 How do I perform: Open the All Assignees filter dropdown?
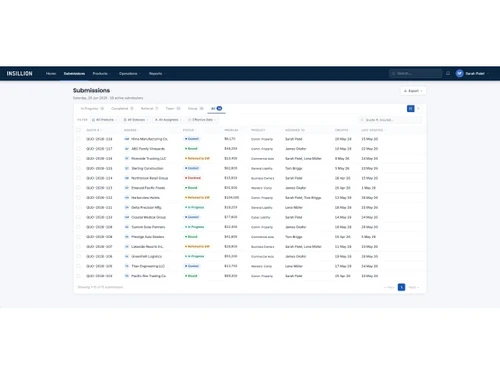168,120
